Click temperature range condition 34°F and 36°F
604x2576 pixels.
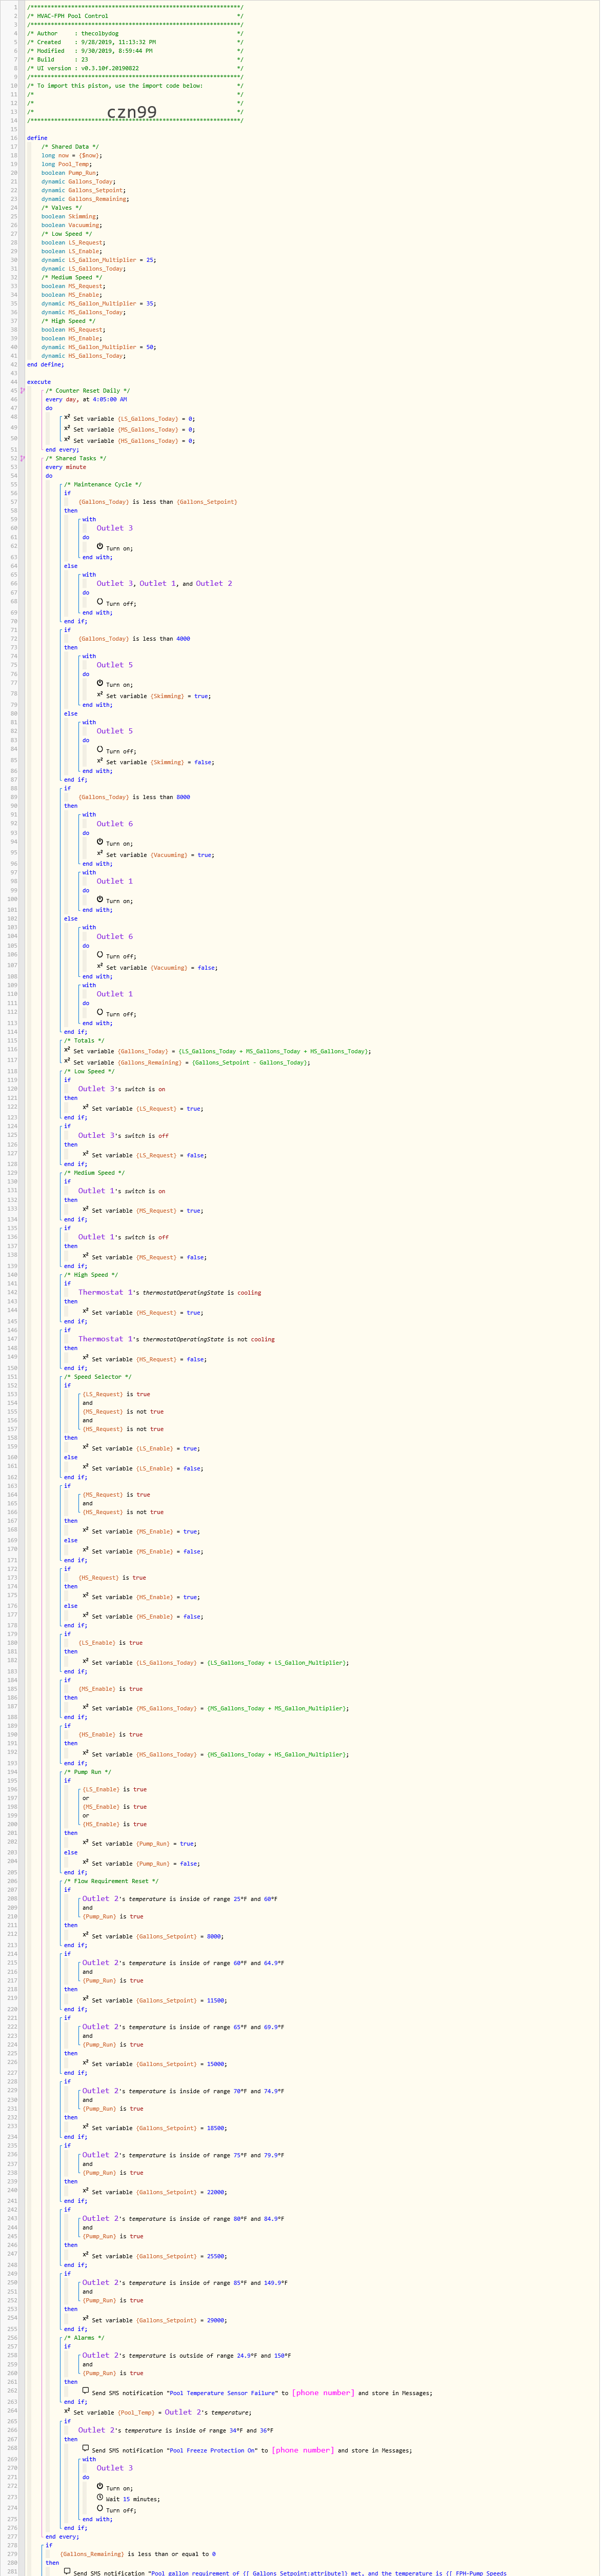coord(176,2430)
